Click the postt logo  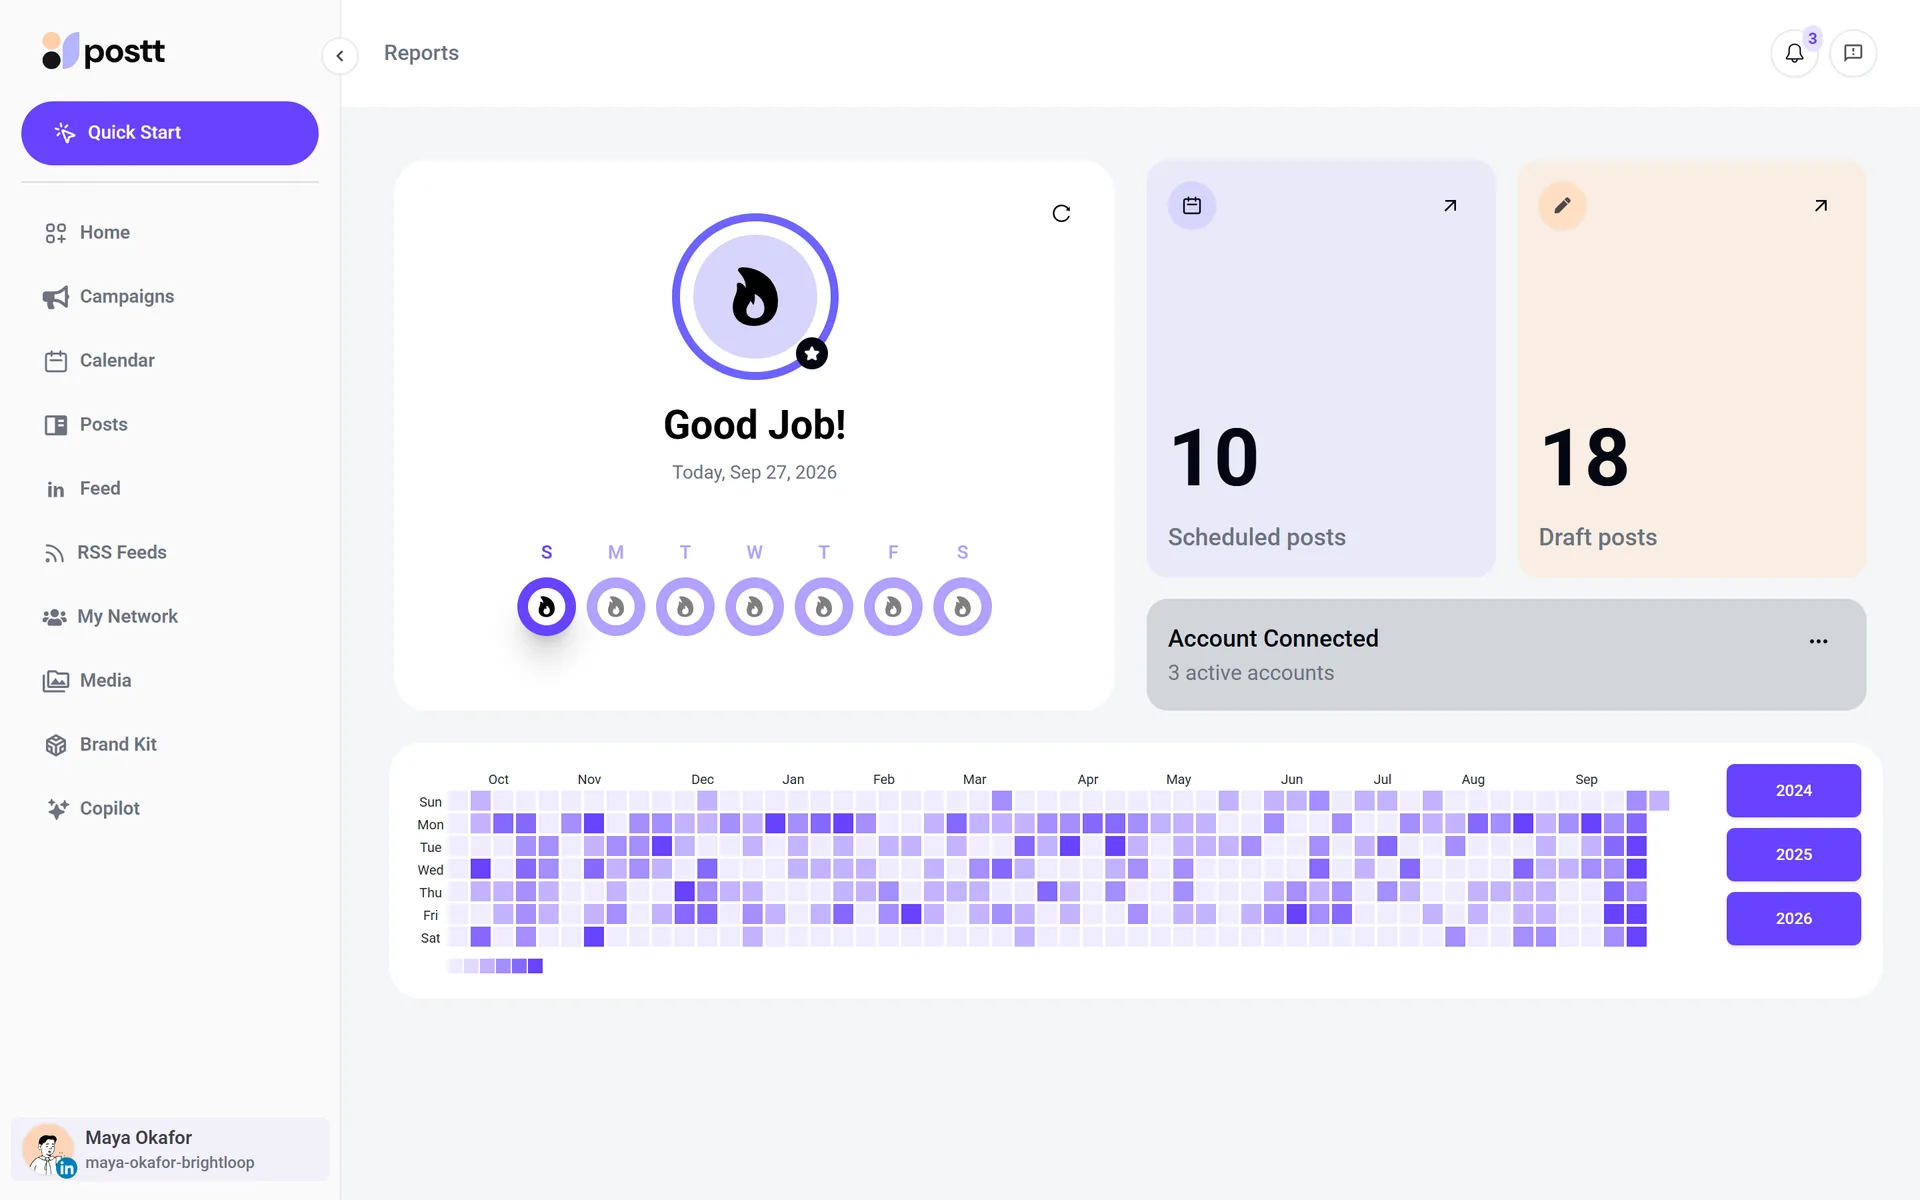tap(103, 51)
